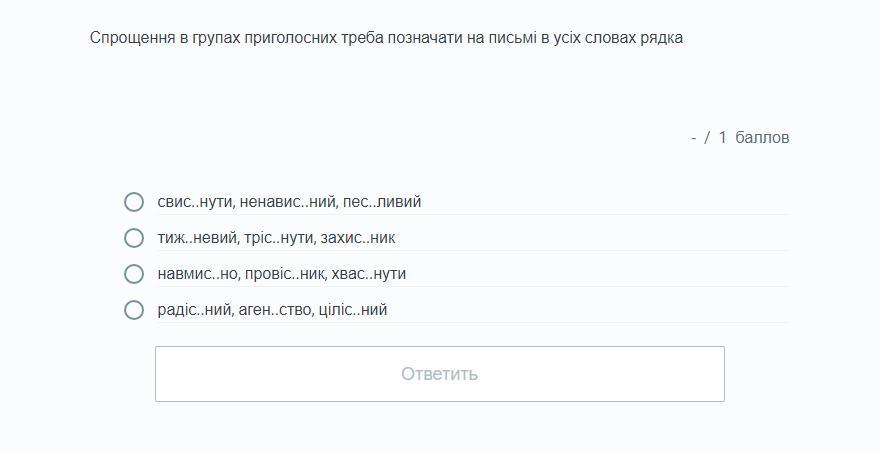Click the word 'ціліс..ний' in the fourth option
The image size is (880, 451).
[x=353, y=310]
